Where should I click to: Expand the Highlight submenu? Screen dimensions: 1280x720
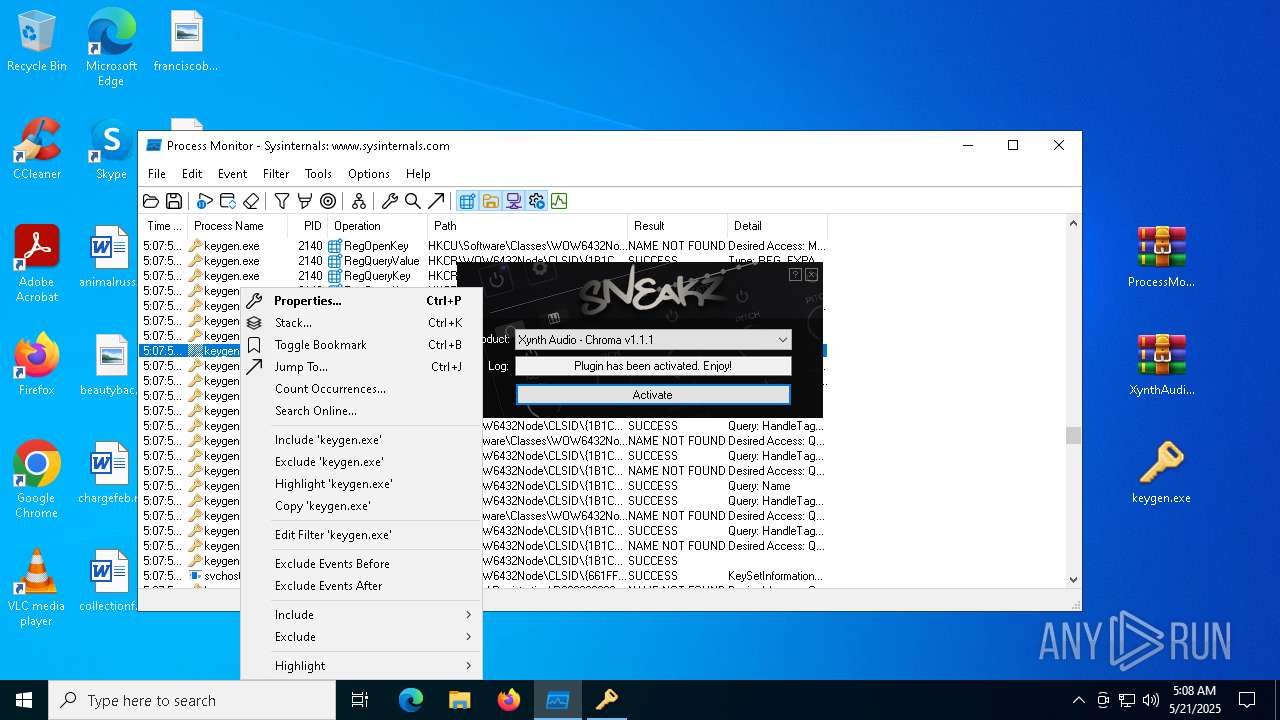[361, 666]
